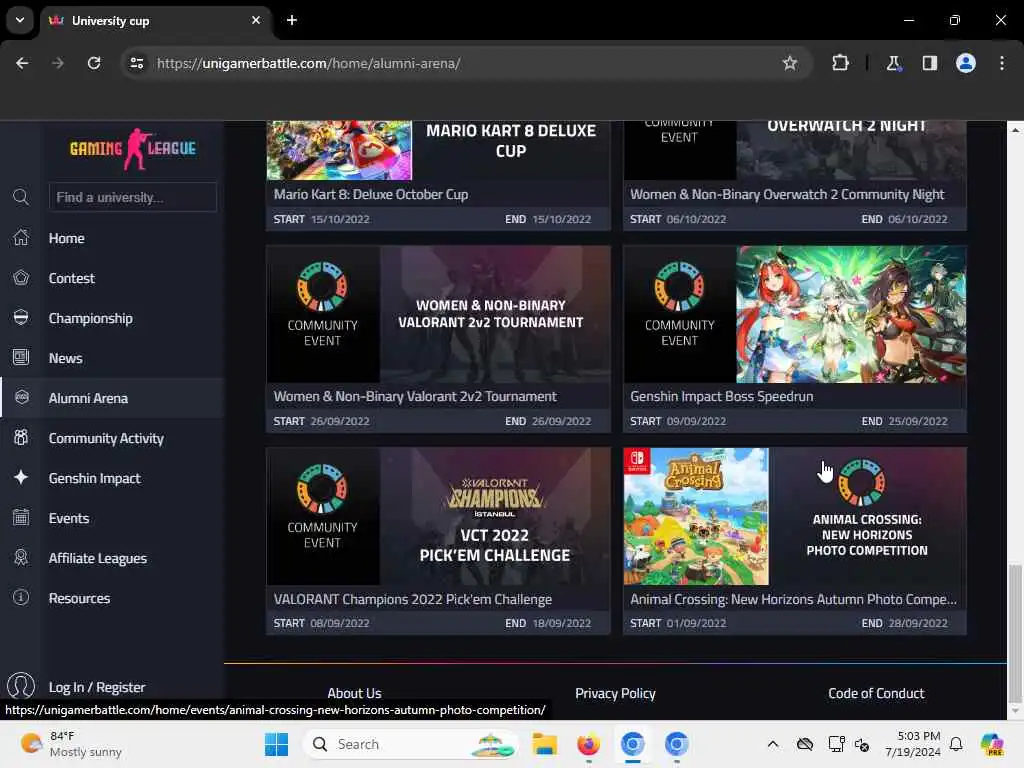1024x768 pixels.
Task: Click the Genshin Impact characters banner image
Action: click(x=851, y=314)
